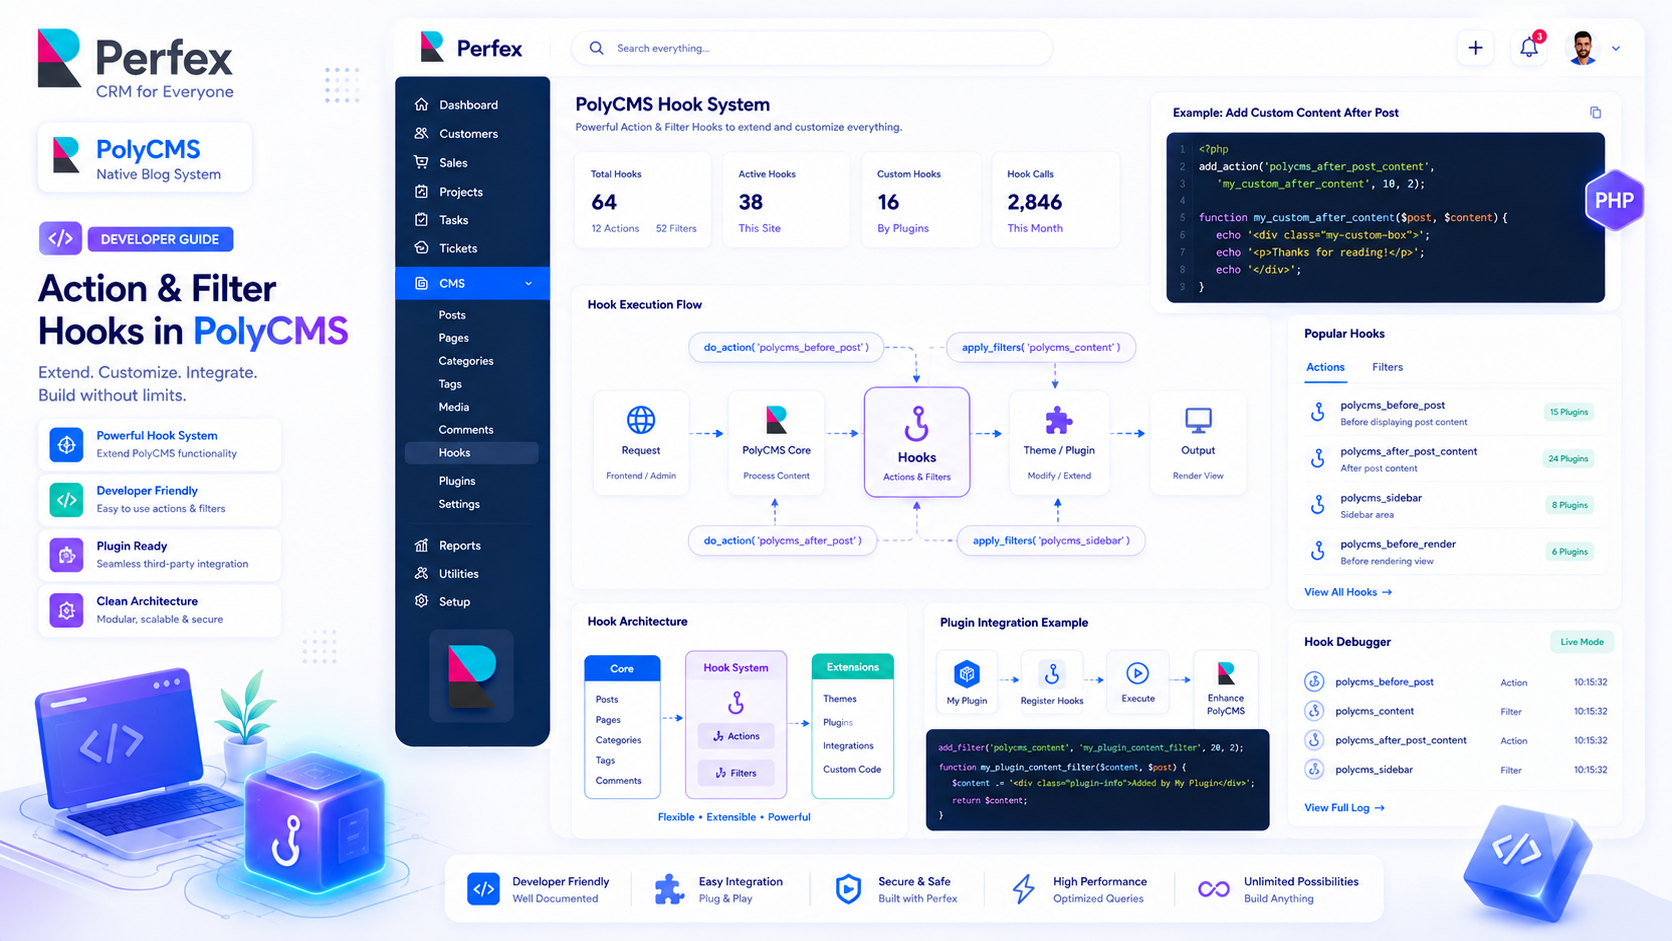Click the My Plugin cube icon
The height and width of the screenshot is (941, 1672).
[966, 674]
